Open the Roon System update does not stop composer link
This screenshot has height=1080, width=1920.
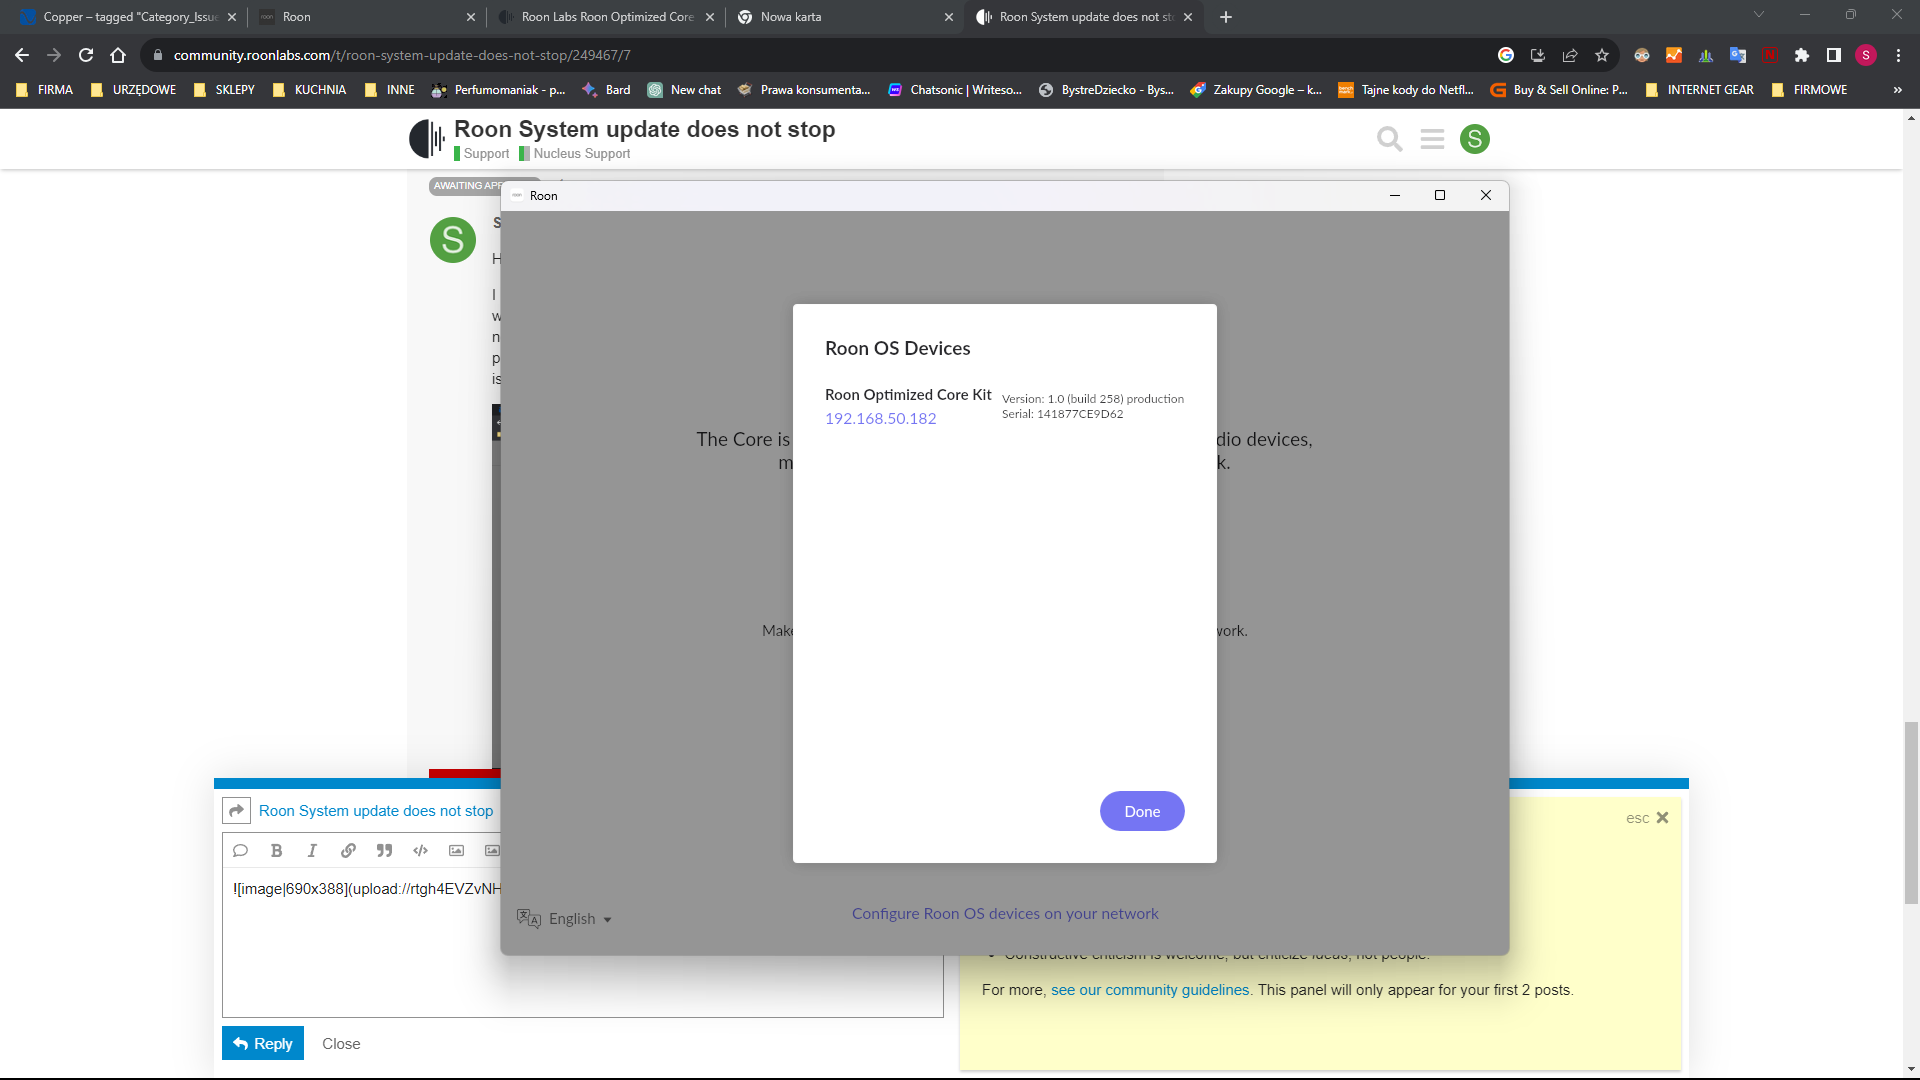(376, 811)
